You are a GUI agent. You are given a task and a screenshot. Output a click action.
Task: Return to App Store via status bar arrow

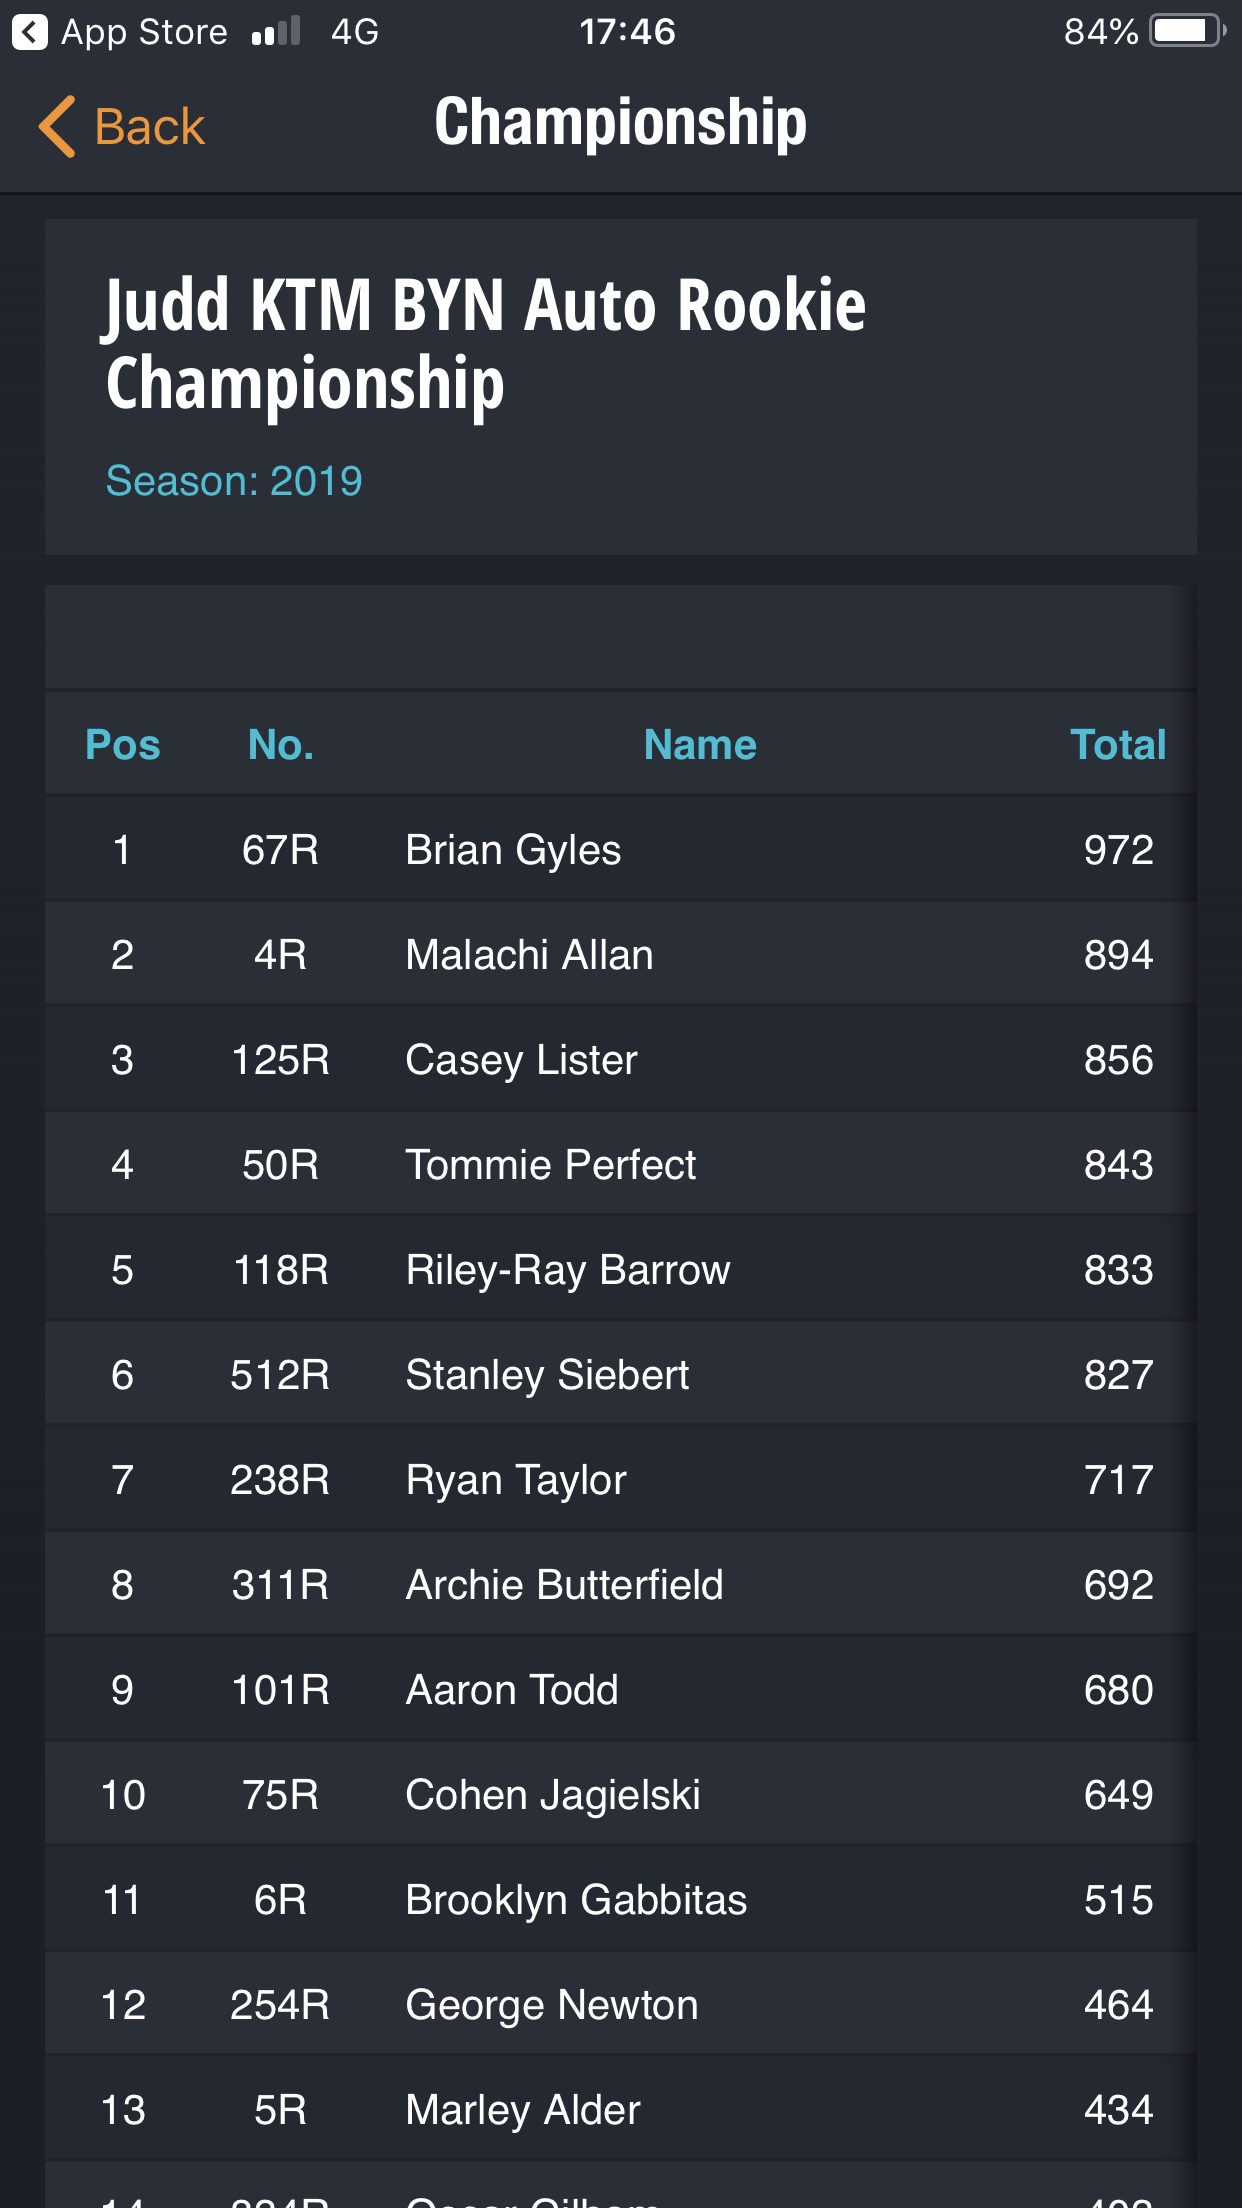click(x=30, y=32)
